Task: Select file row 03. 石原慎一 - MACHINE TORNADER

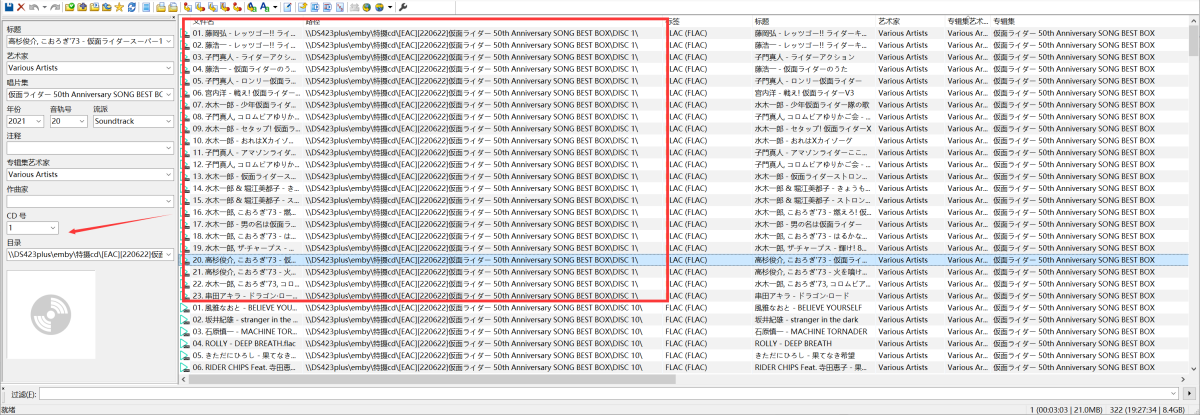Action: [686, 331]
